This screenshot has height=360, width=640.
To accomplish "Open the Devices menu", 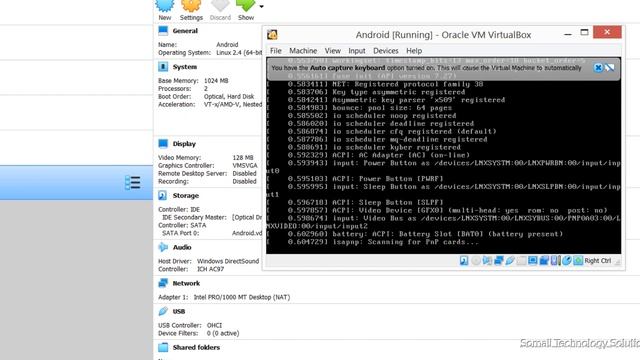I will 386,51.
